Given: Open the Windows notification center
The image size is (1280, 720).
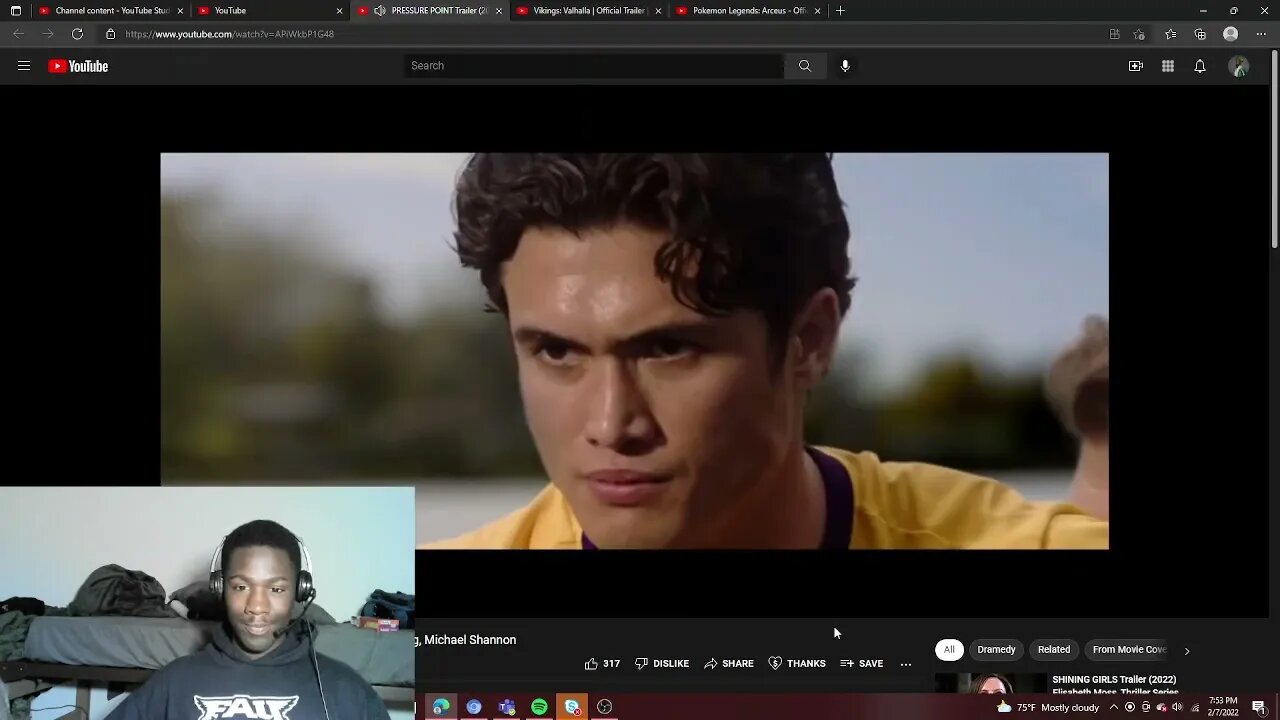Looking at the screenshot, I should pos(1259,707).
